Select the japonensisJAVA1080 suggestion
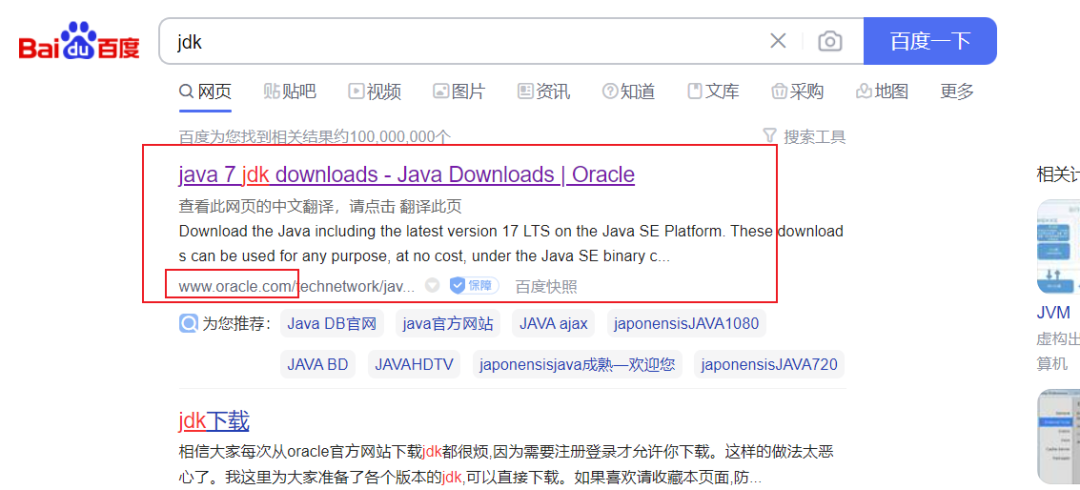 (x=686, y=324)
